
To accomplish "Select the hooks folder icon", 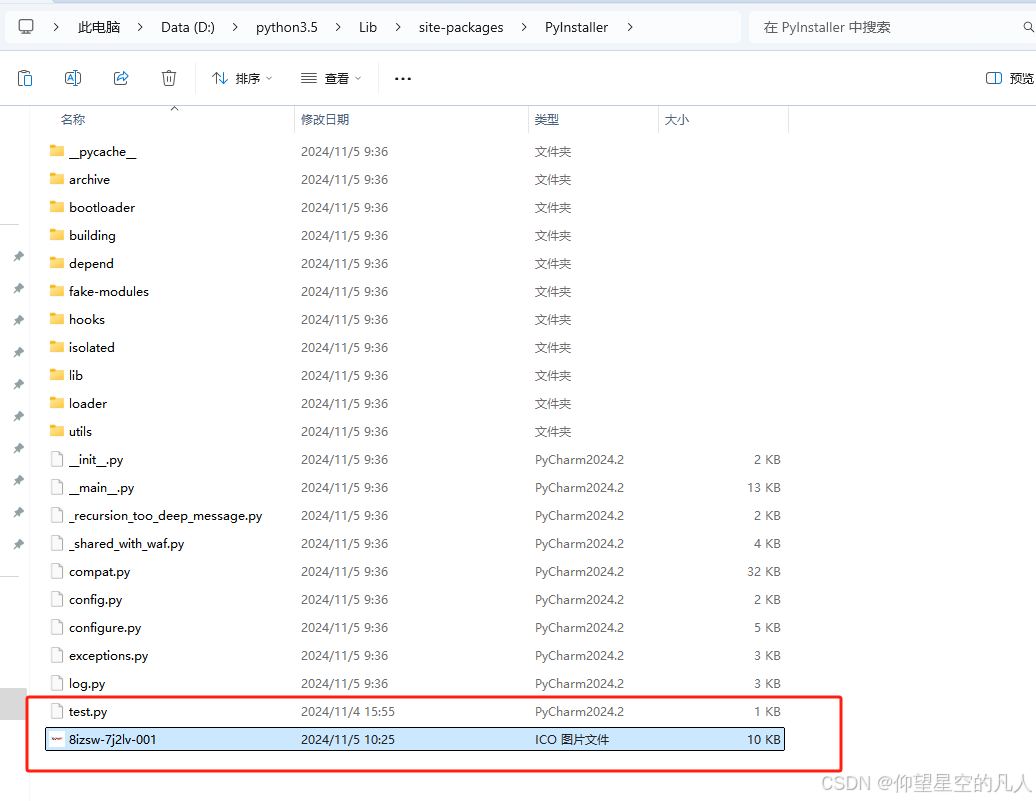I will point(57,319).
